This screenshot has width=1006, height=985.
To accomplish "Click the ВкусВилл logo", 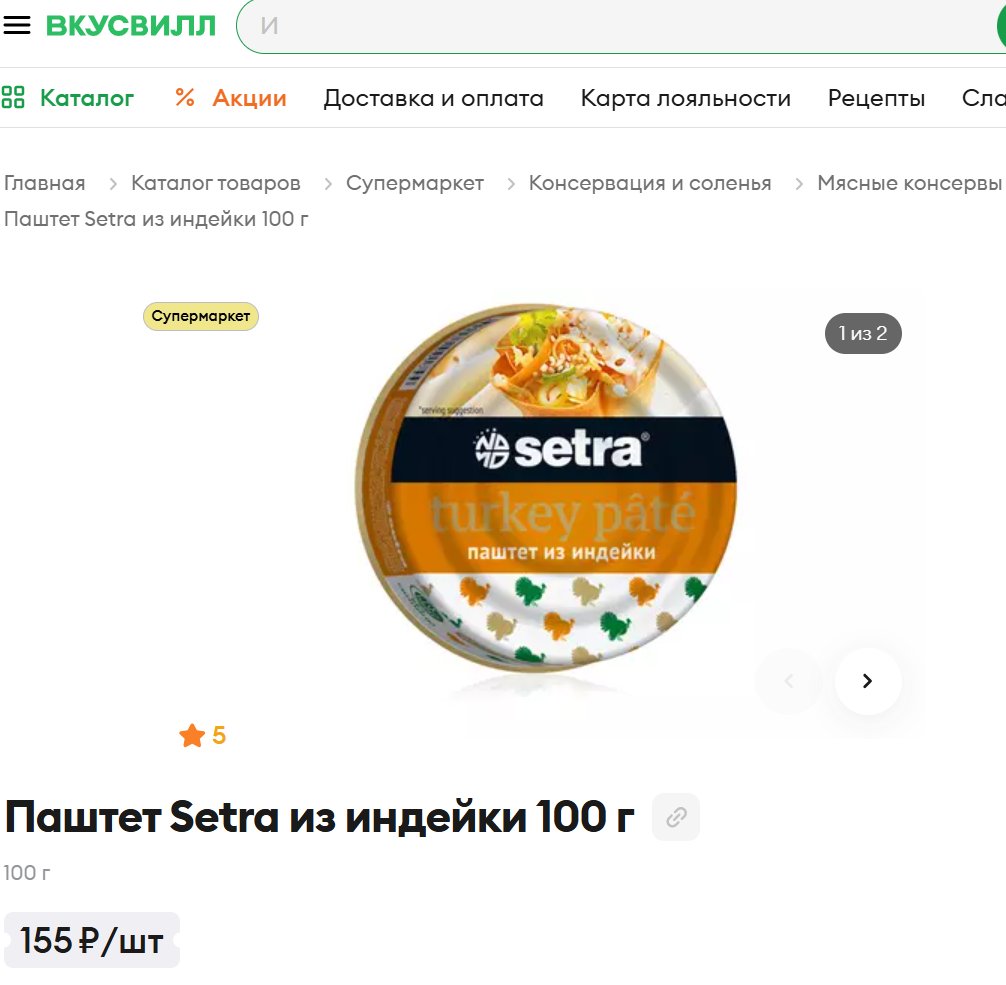I will 131,26.
